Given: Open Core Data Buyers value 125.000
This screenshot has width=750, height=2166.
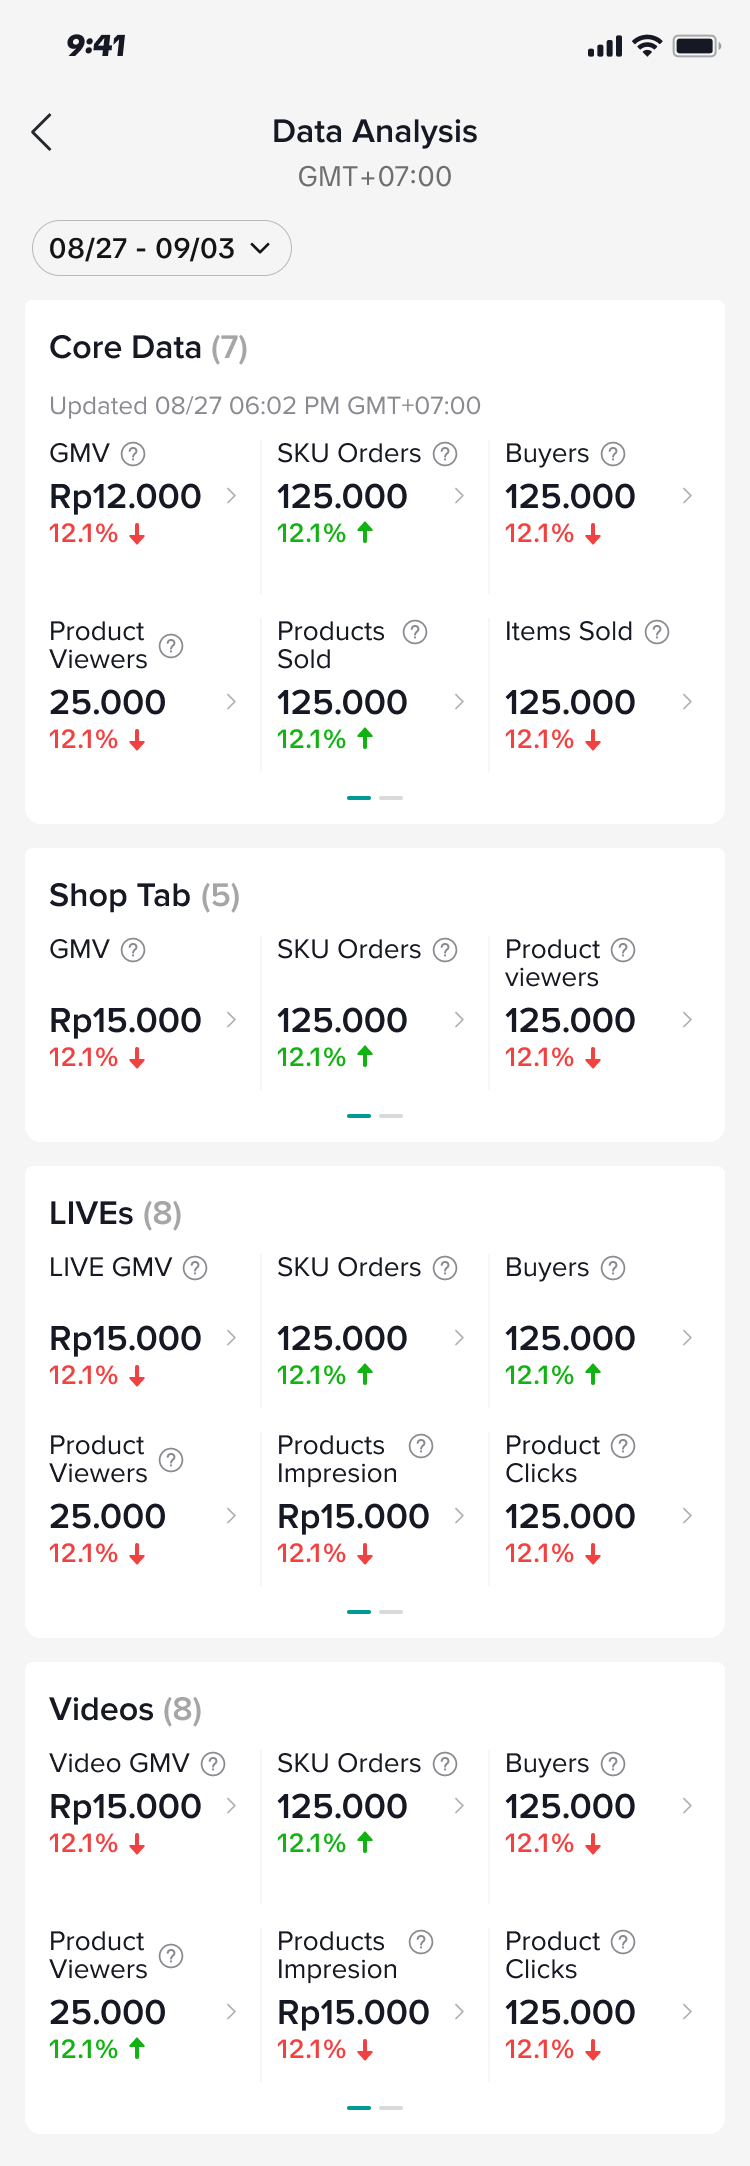Looking at the screenshot, I should click(570, 497).
